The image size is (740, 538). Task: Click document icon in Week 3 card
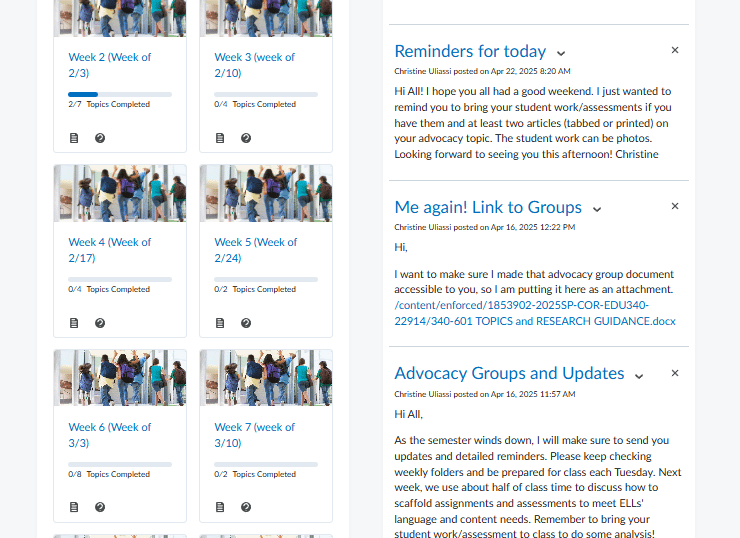point(220,138)
